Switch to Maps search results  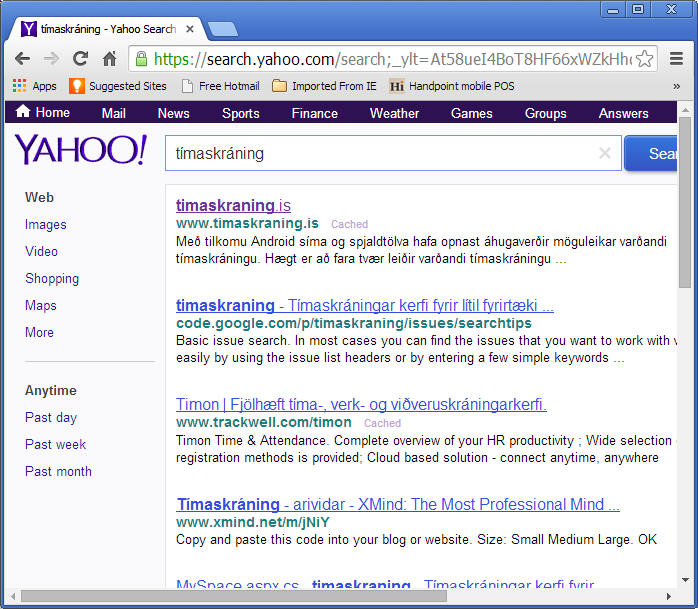coord(41,305)
